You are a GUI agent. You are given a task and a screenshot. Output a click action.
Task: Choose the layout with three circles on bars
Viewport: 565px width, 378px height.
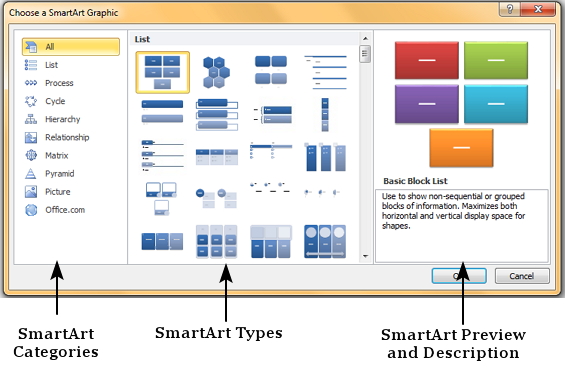pos(325,241)
